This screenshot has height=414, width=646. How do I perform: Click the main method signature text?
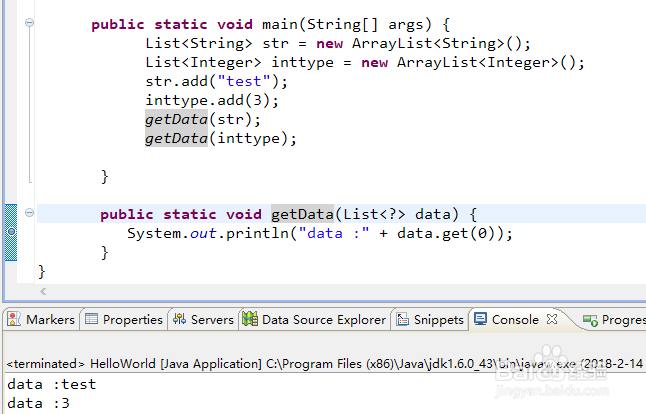271,24
